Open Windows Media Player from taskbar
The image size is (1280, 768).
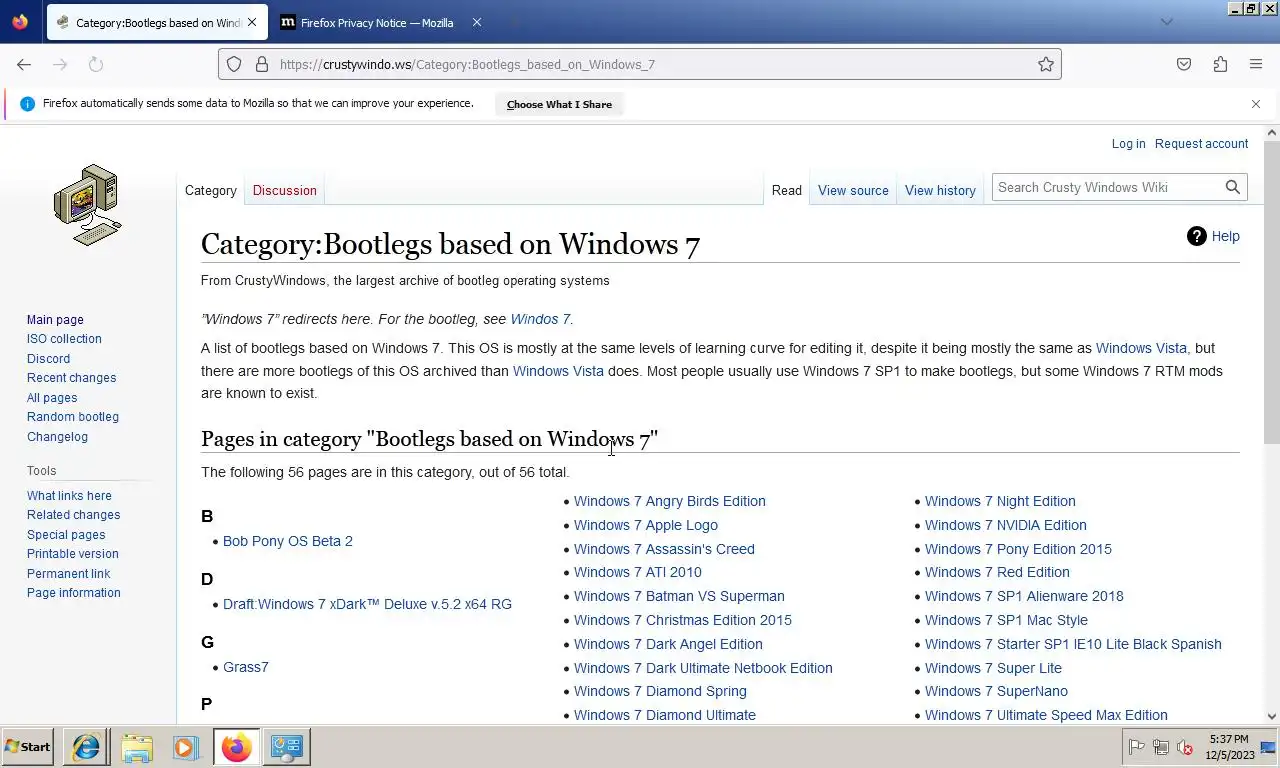pos(185,747)
